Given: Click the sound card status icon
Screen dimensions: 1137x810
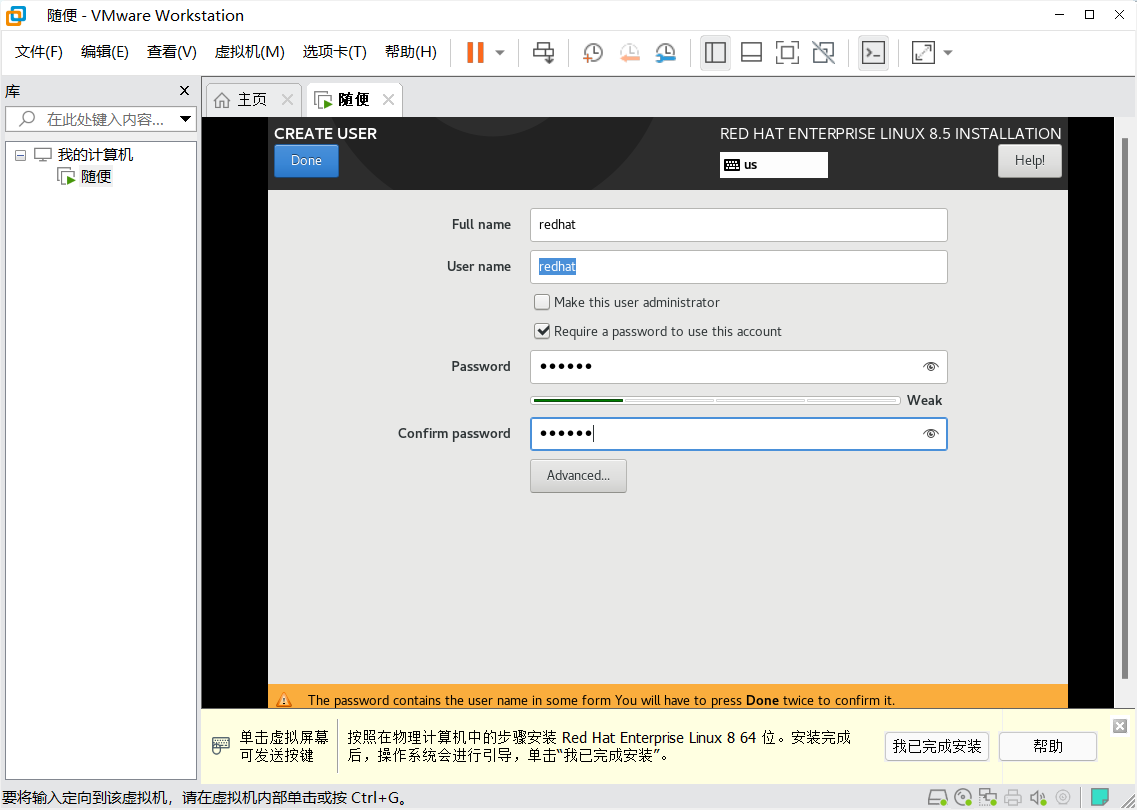Looking at the screenshot, I should pyautogui.click(x=1038, y=798).
